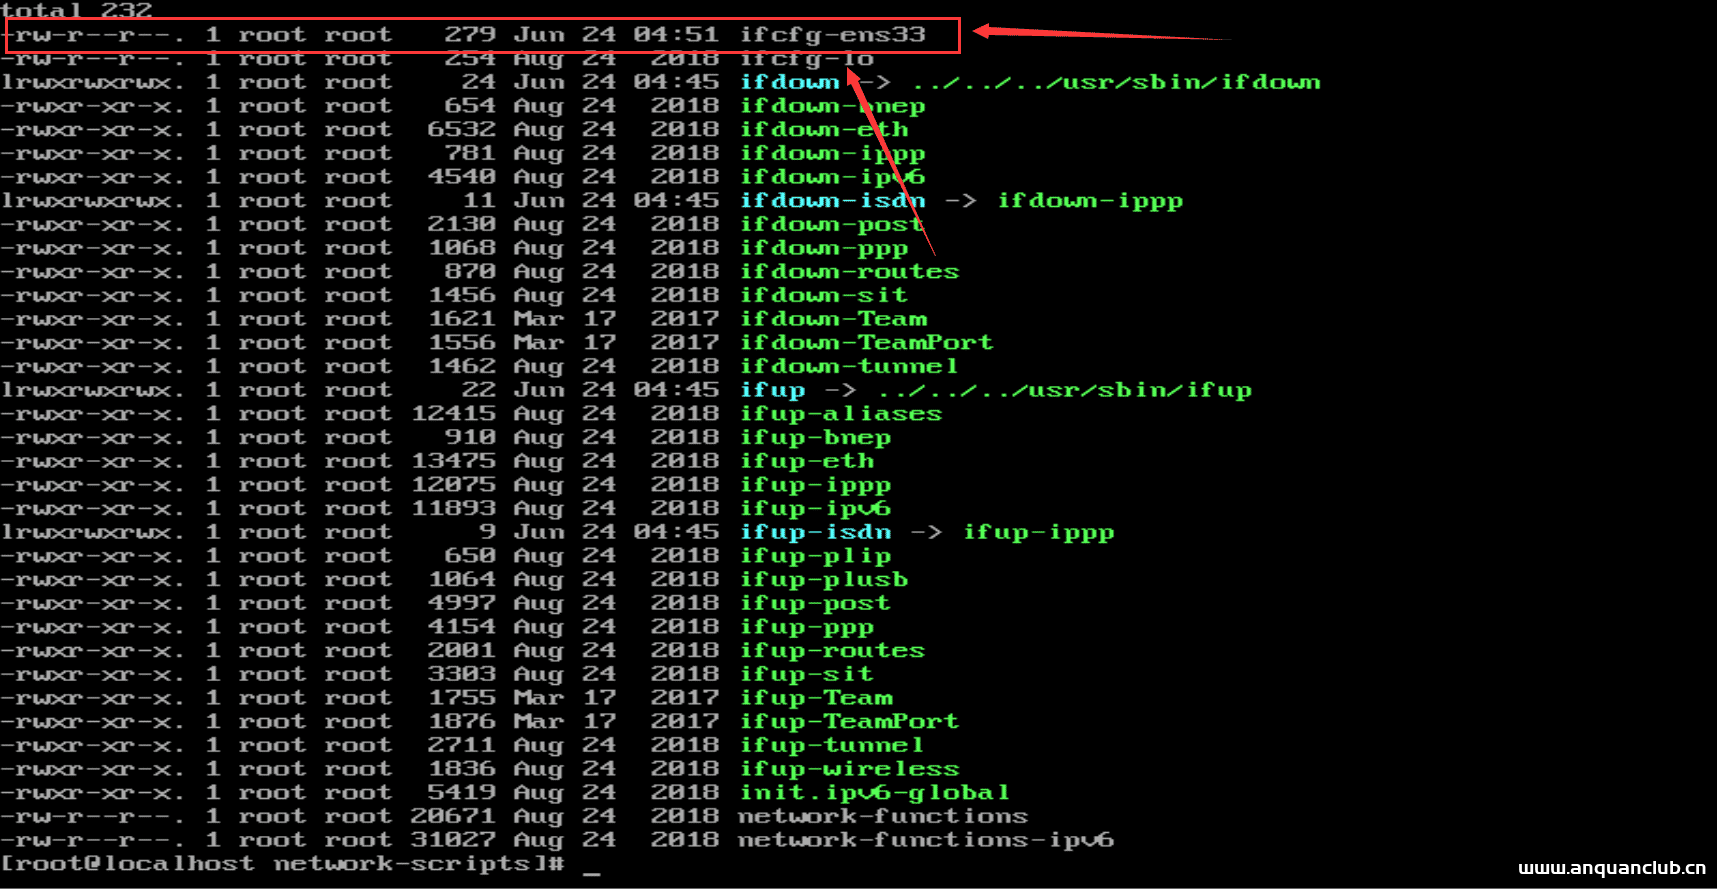Image resolution: width=1717 pixels, height=889 pixels.
Task: Click the ifup-isdn symlink name
Action: [815, 532]
